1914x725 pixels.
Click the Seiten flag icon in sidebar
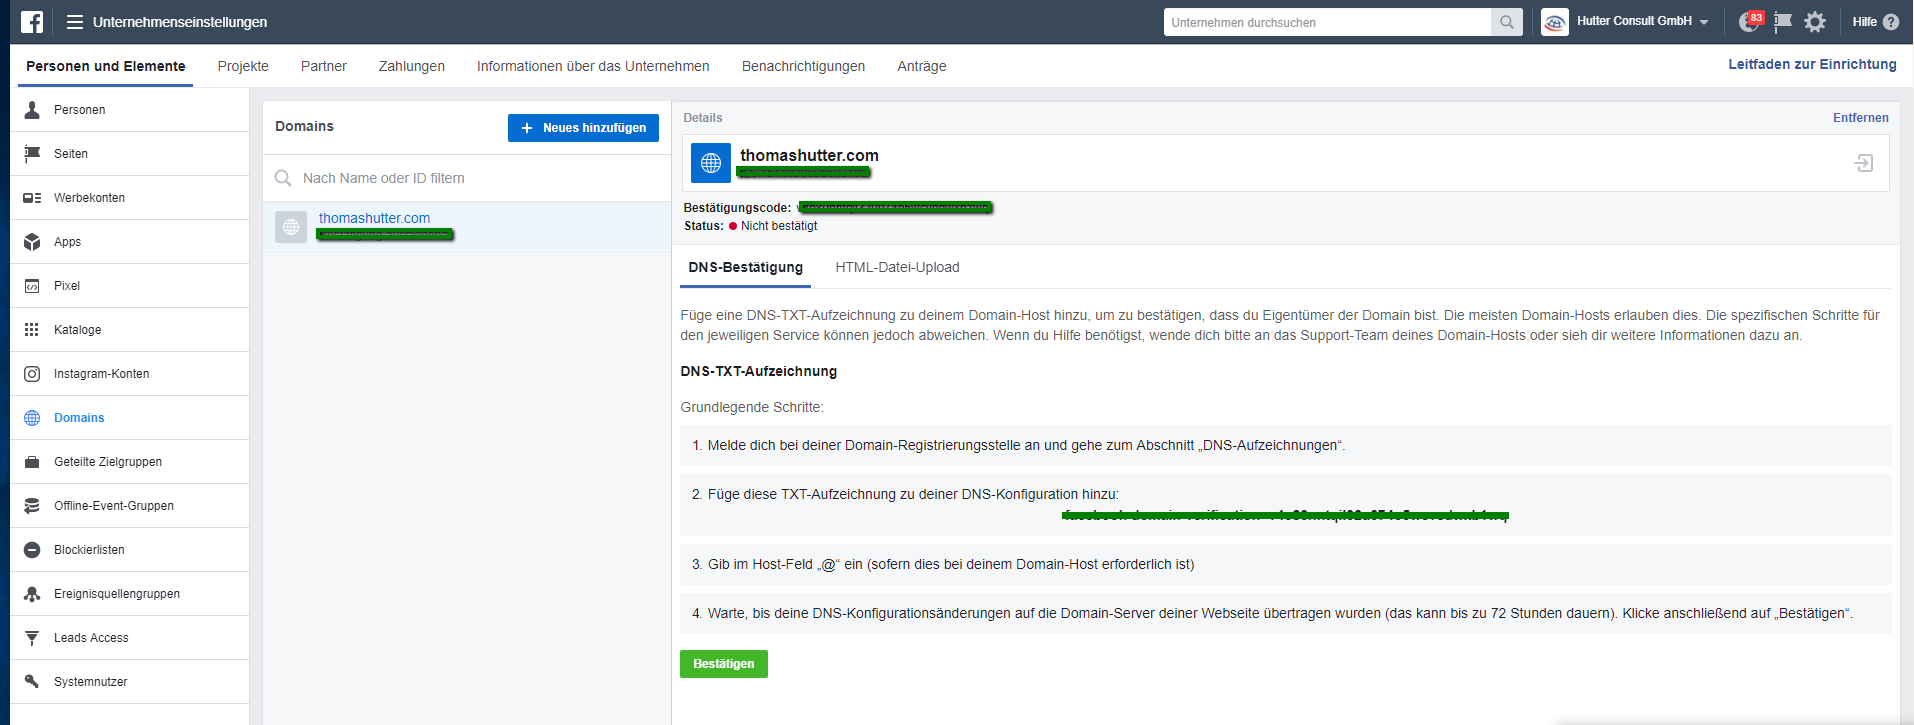click(x=32, y=154)
